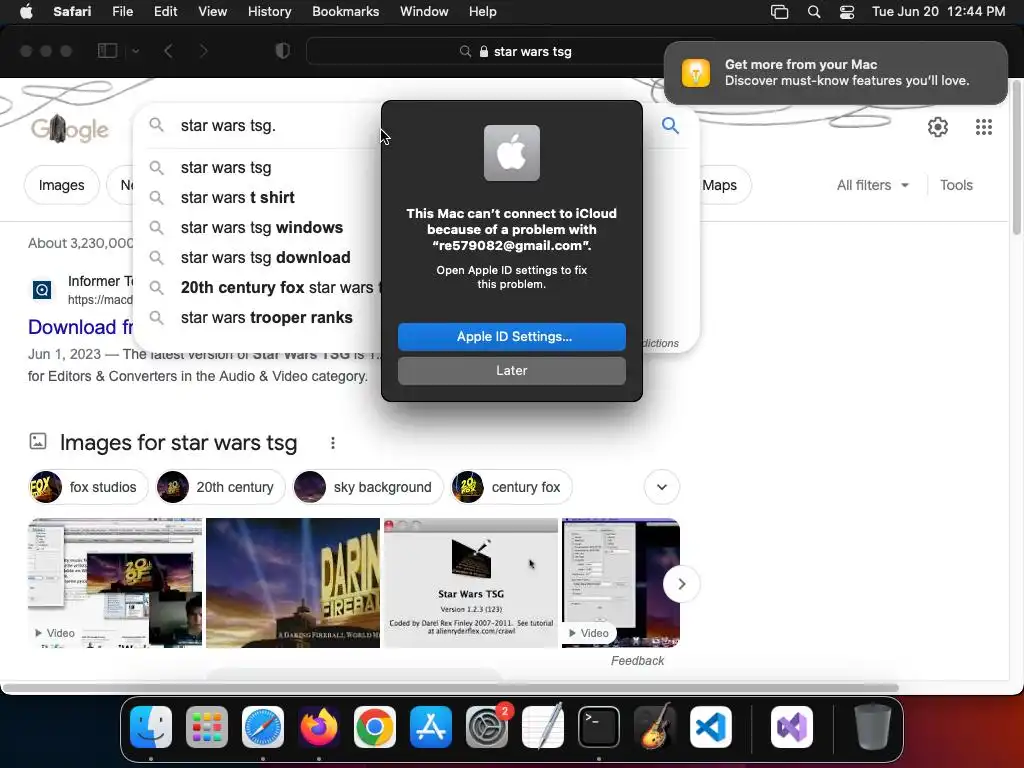Viewport: 1024px width, 768px height.
Task: Open Finder from the Dock
Action: [x=151, y=727]
